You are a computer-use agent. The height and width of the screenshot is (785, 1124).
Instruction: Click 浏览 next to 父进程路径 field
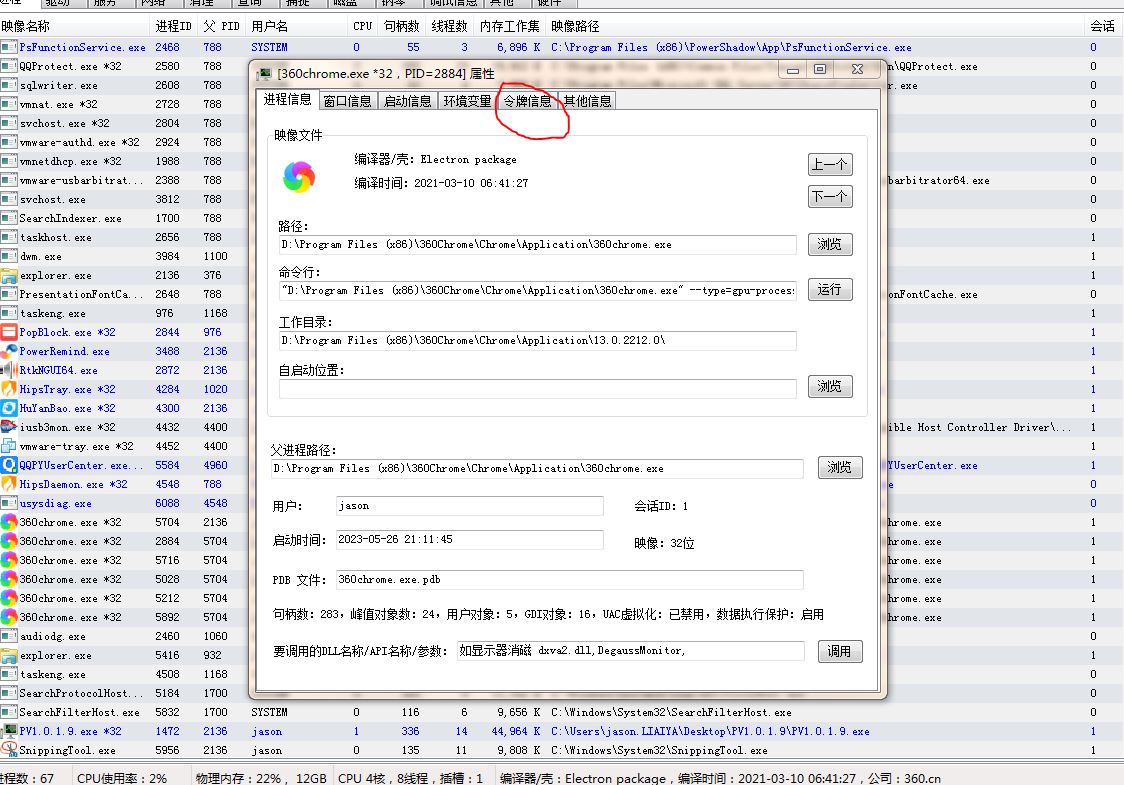839,467
